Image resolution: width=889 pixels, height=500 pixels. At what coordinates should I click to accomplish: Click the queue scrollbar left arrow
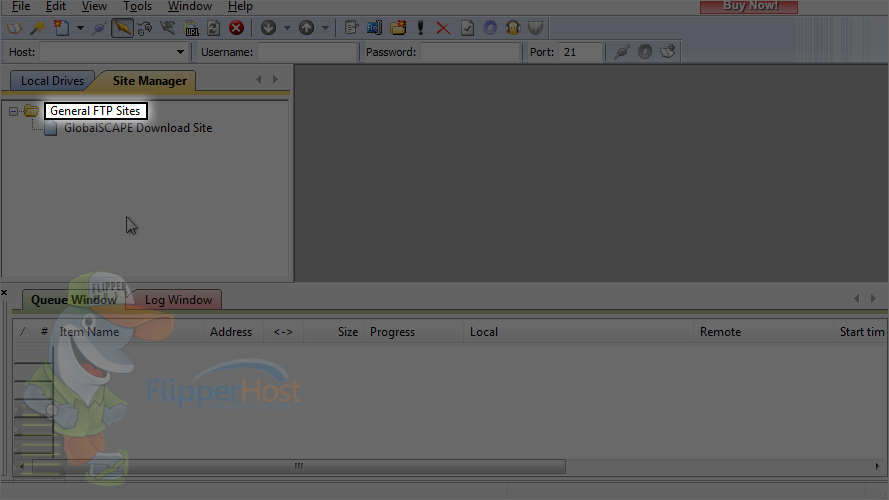(22, 467)
